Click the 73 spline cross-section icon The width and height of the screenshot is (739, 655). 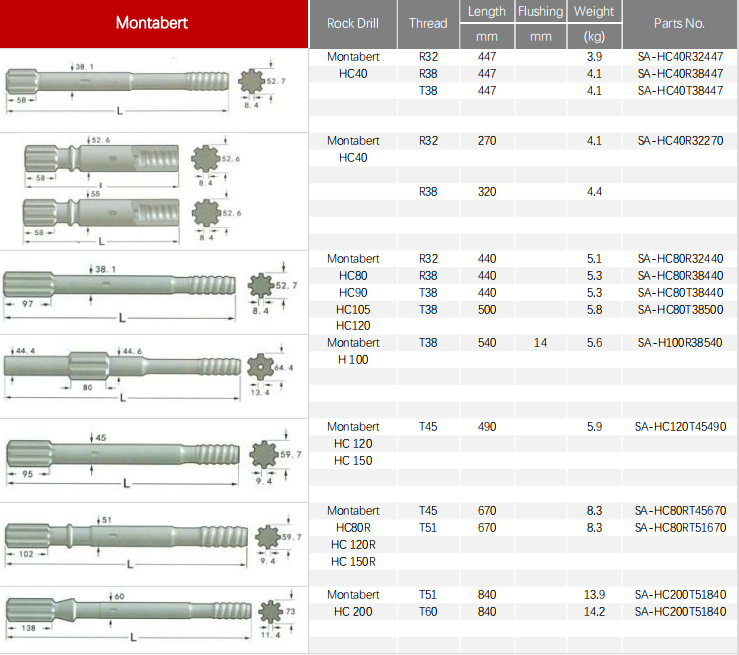[x=271, y=612]
